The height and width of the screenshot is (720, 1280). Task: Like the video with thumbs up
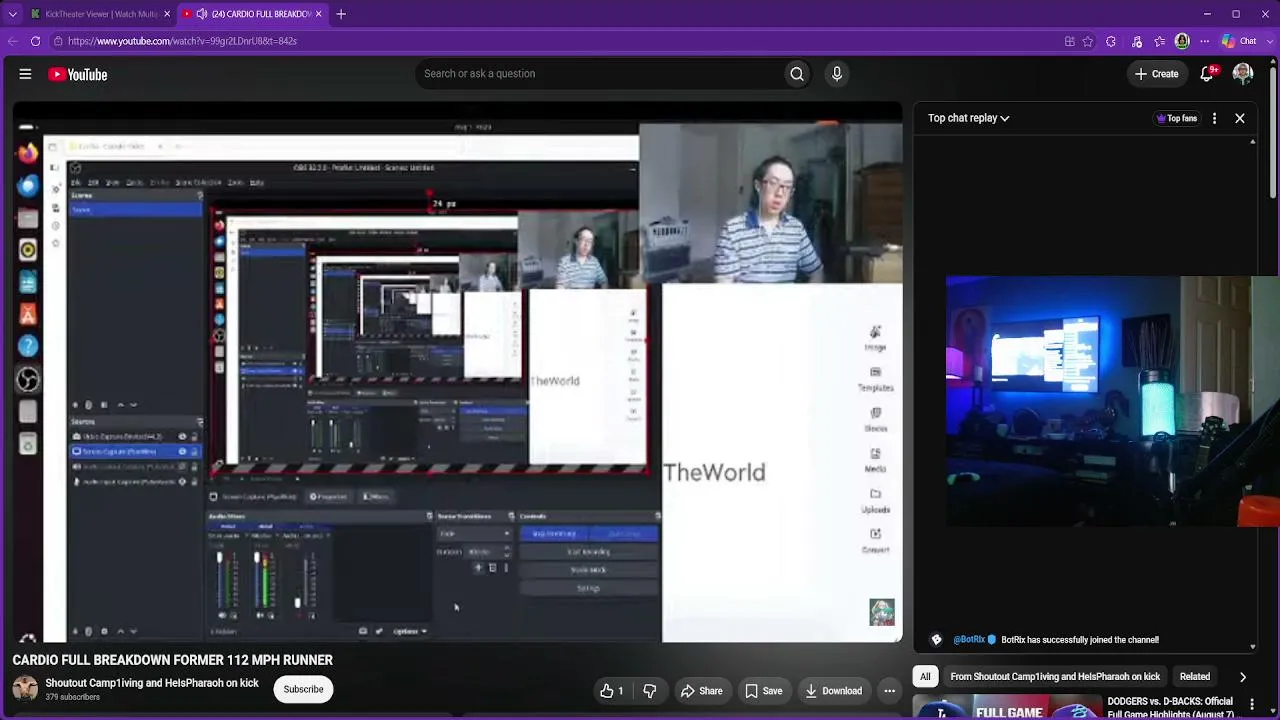(611, 691)
